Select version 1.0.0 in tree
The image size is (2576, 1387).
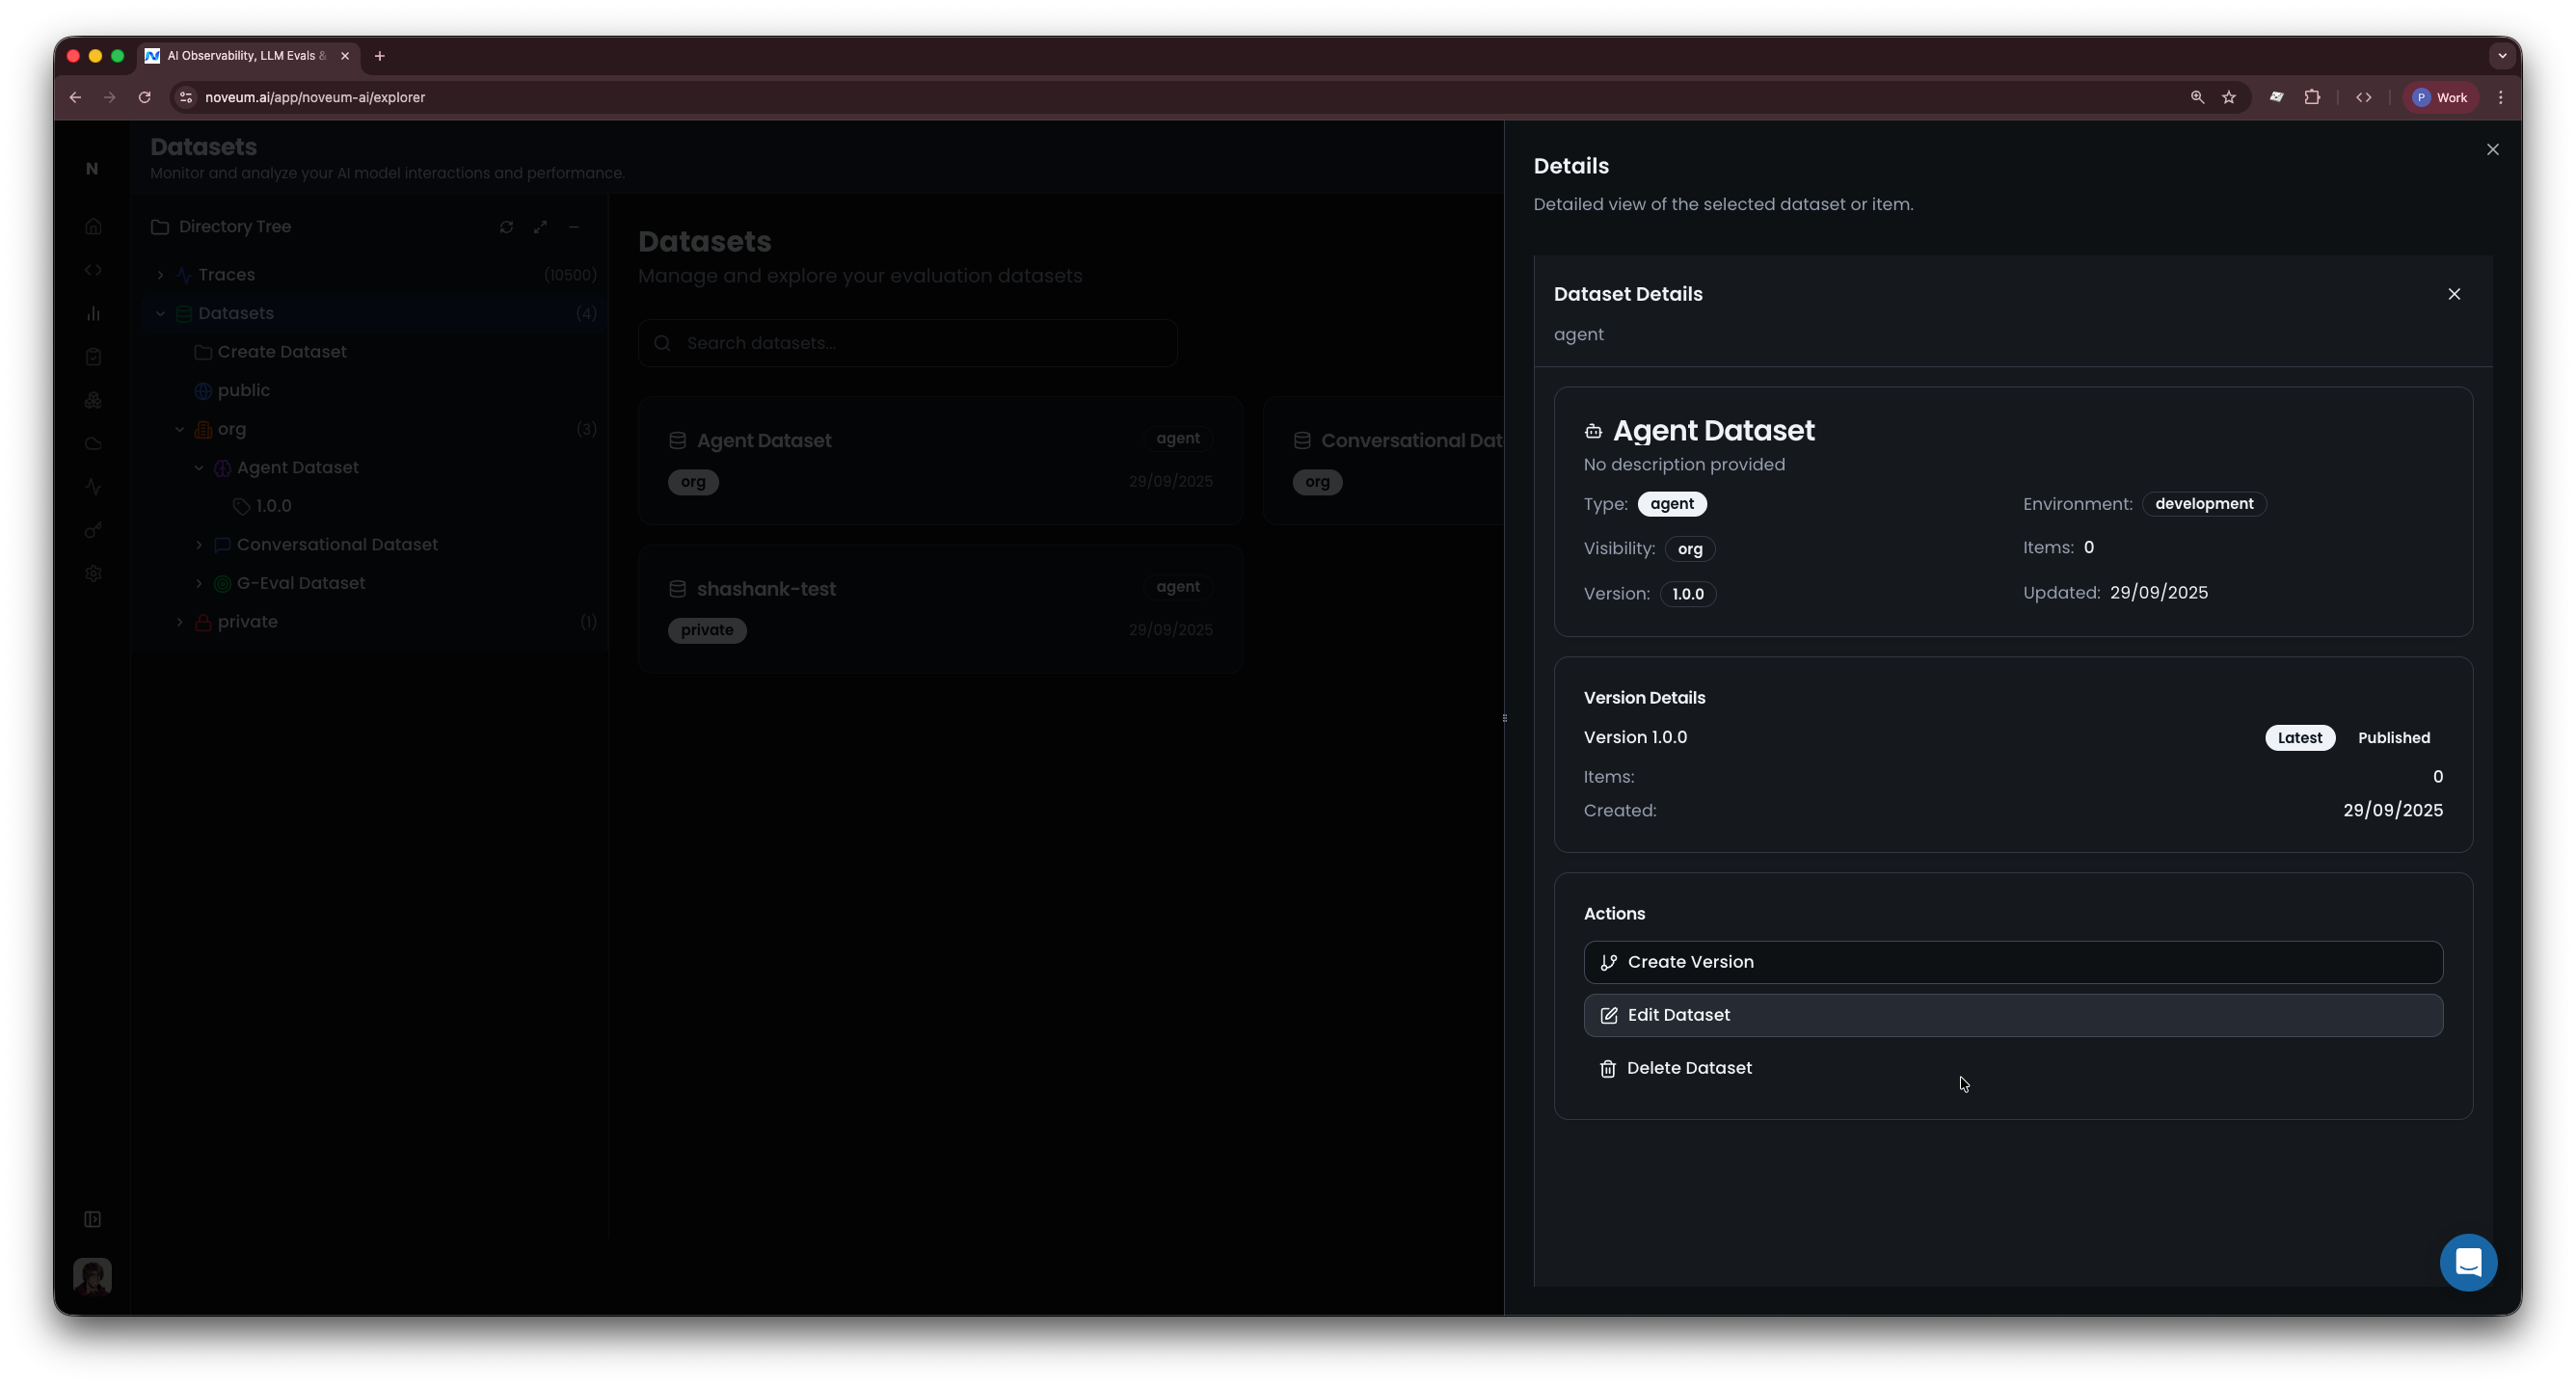[x=273, y=506]
